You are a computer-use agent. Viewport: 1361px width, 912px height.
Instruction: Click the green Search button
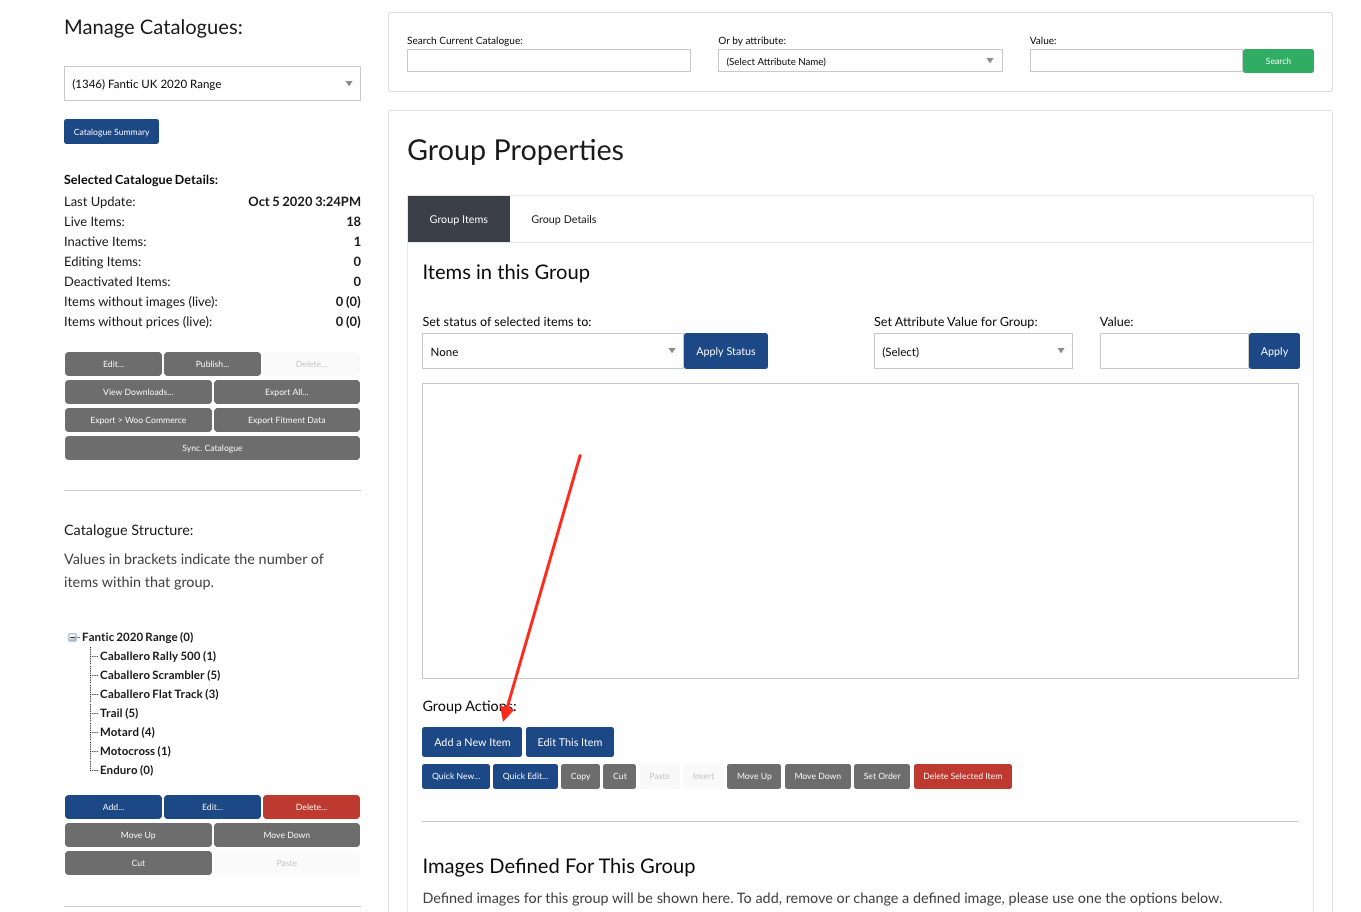tap(1277, 61)
